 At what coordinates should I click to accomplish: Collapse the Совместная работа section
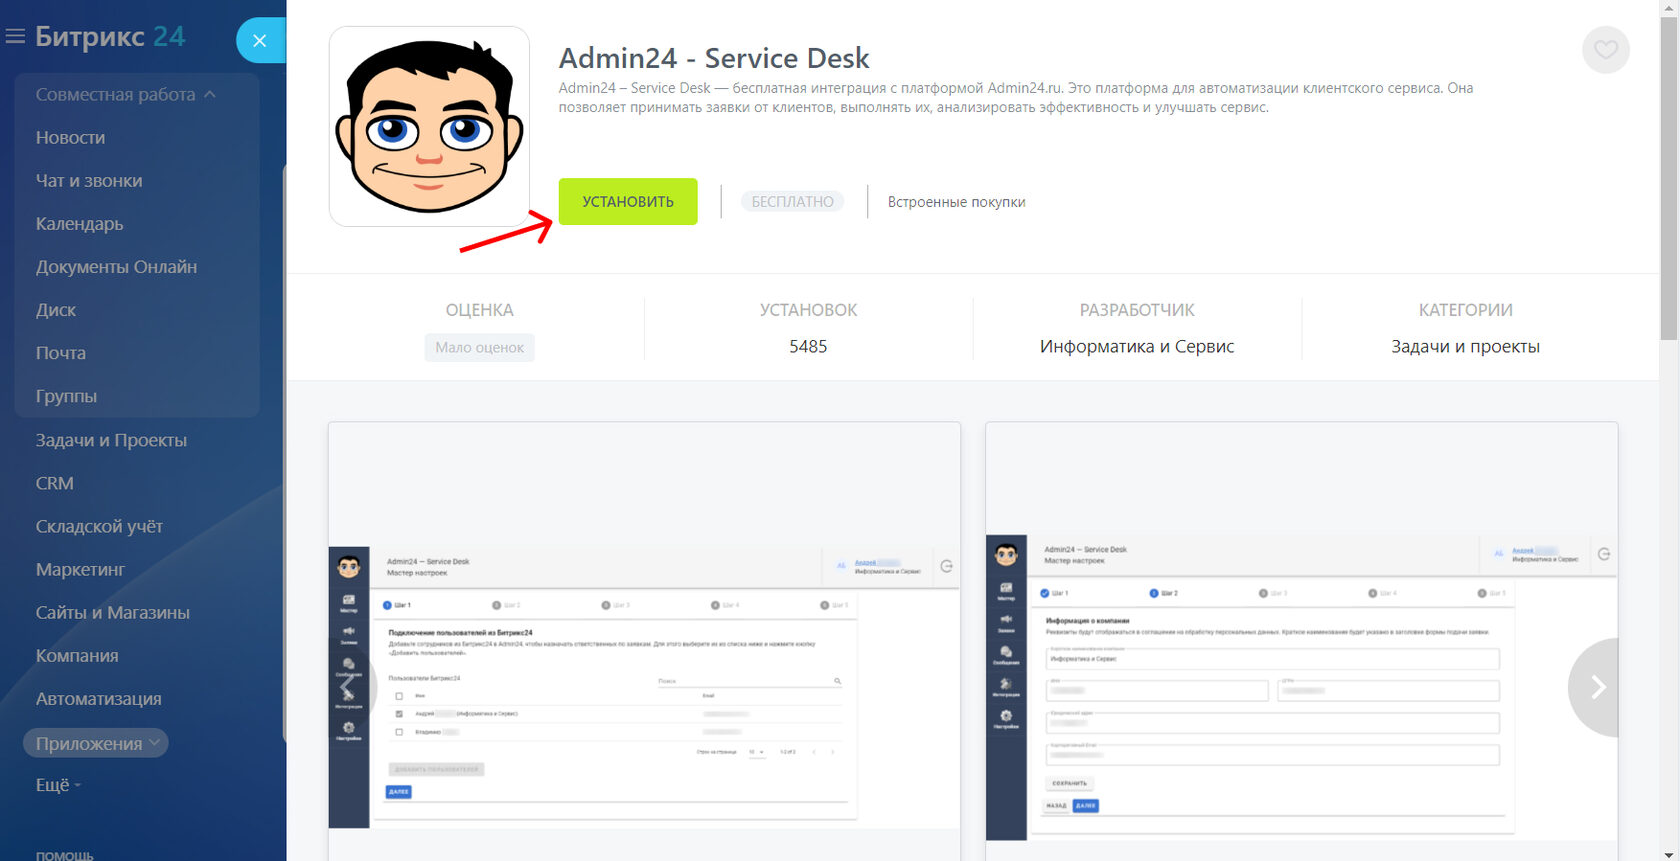(x=126, y=94)
